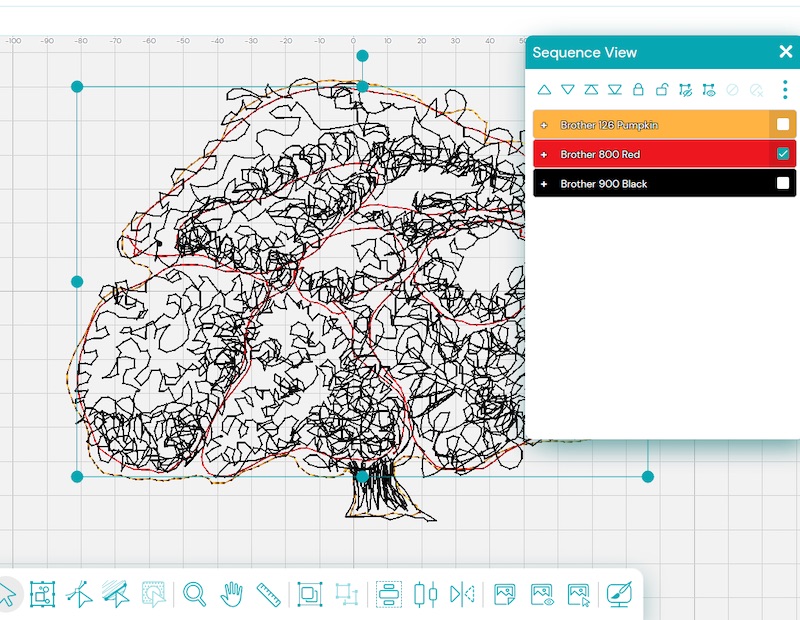Activate the shape select tool

click(42, 594)
